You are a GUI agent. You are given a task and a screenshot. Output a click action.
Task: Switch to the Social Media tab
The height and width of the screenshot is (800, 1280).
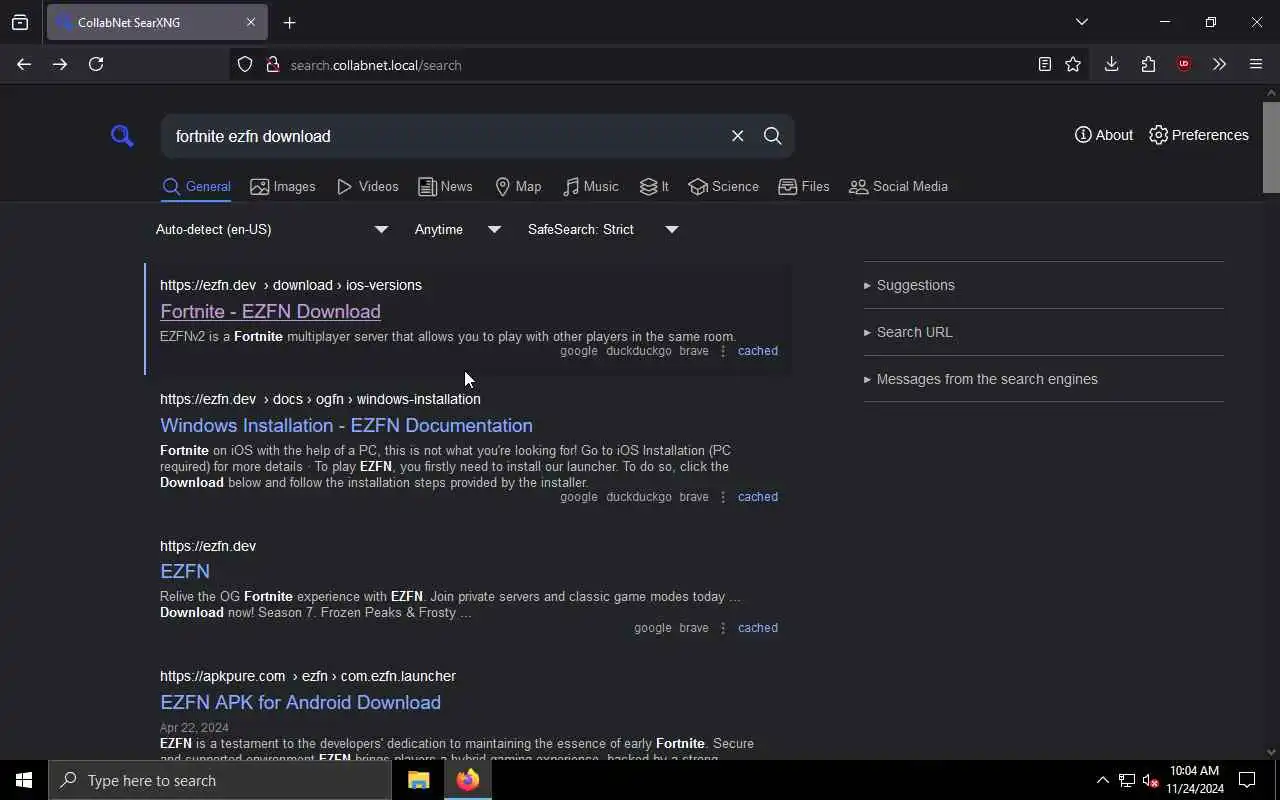tap(898, 187)
